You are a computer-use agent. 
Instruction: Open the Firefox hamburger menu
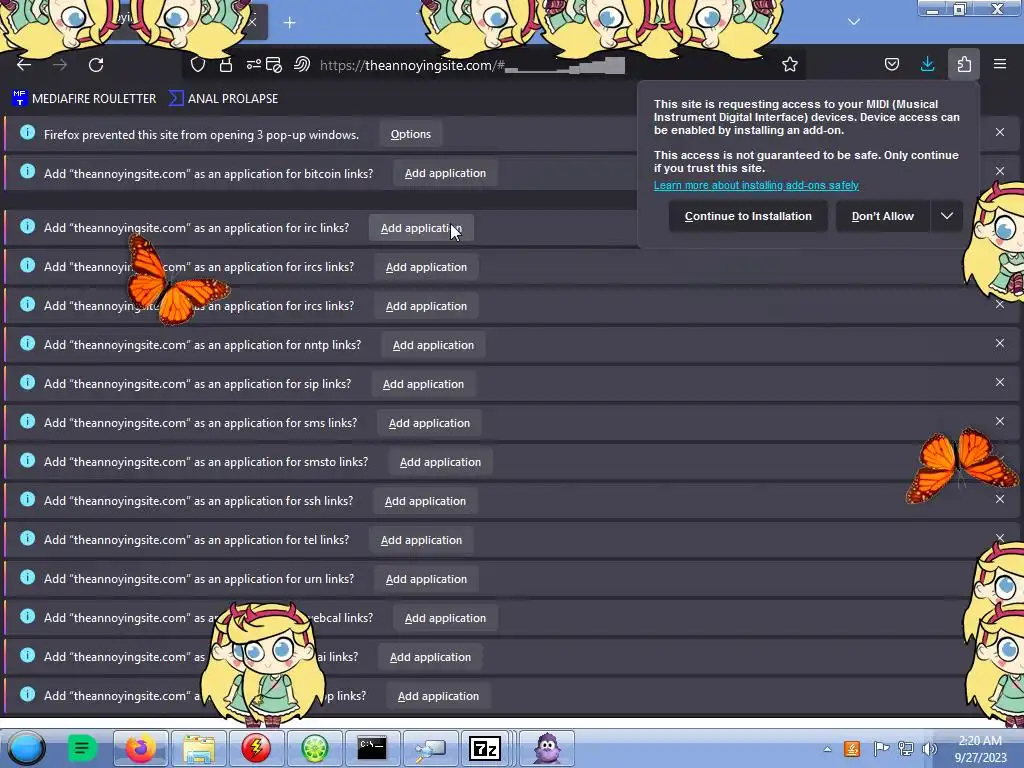click(1000, 64)
